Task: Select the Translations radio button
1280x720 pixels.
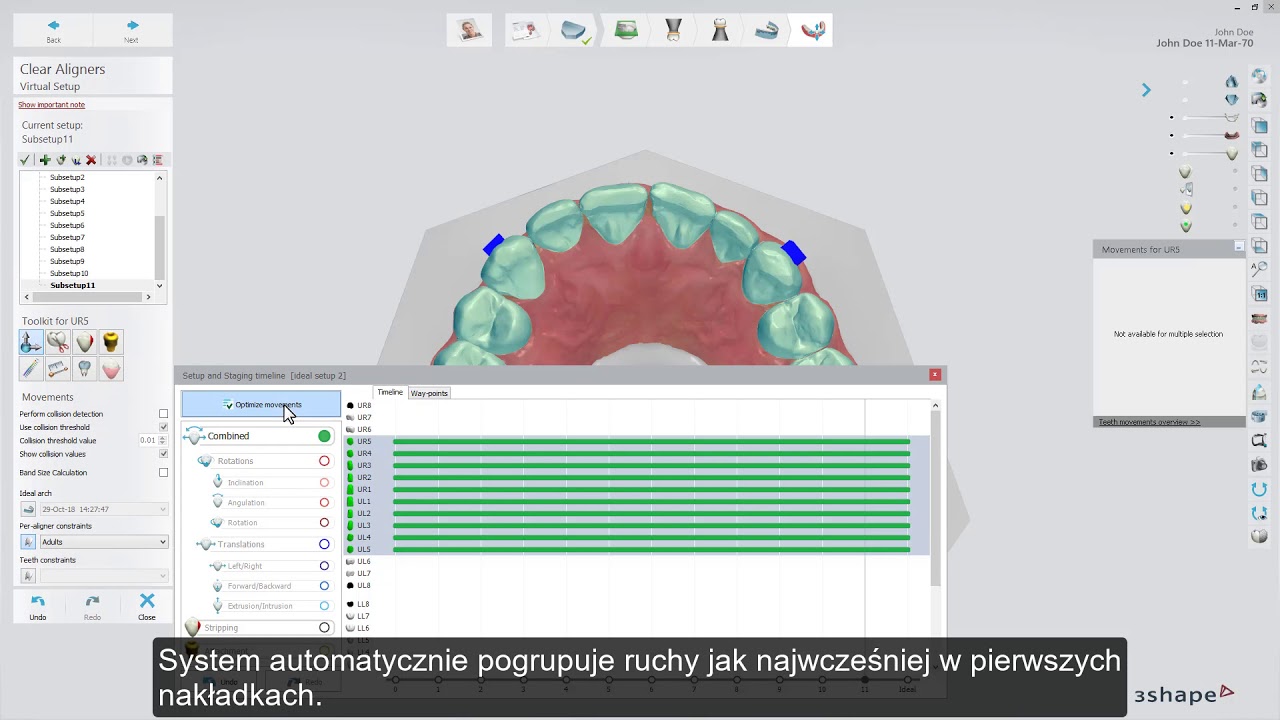Action: 324,544
